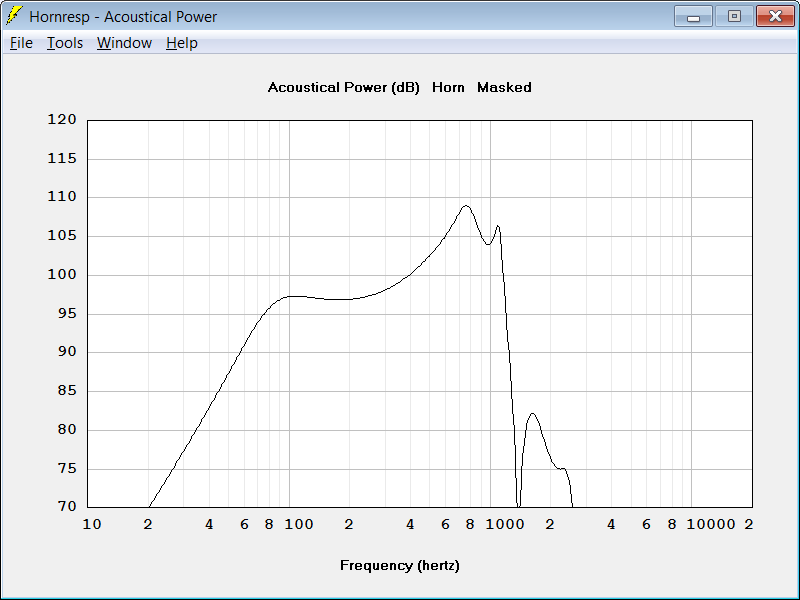Click the 85 value on the dB axis
Image resolution: width=800 pixels, height=600 pixels.
coord(67,391)
